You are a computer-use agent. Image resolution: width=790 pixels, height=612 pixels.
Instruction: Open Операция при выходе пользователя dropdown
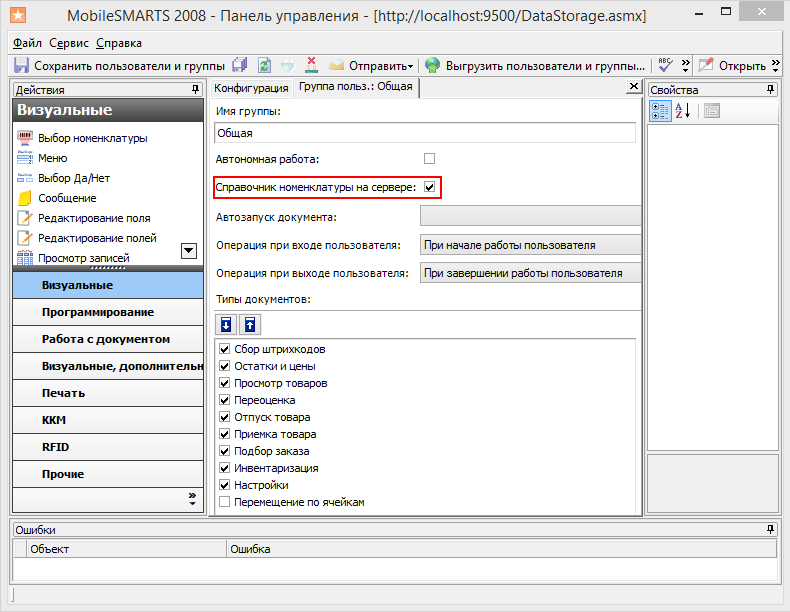click(x=530, y=273)
